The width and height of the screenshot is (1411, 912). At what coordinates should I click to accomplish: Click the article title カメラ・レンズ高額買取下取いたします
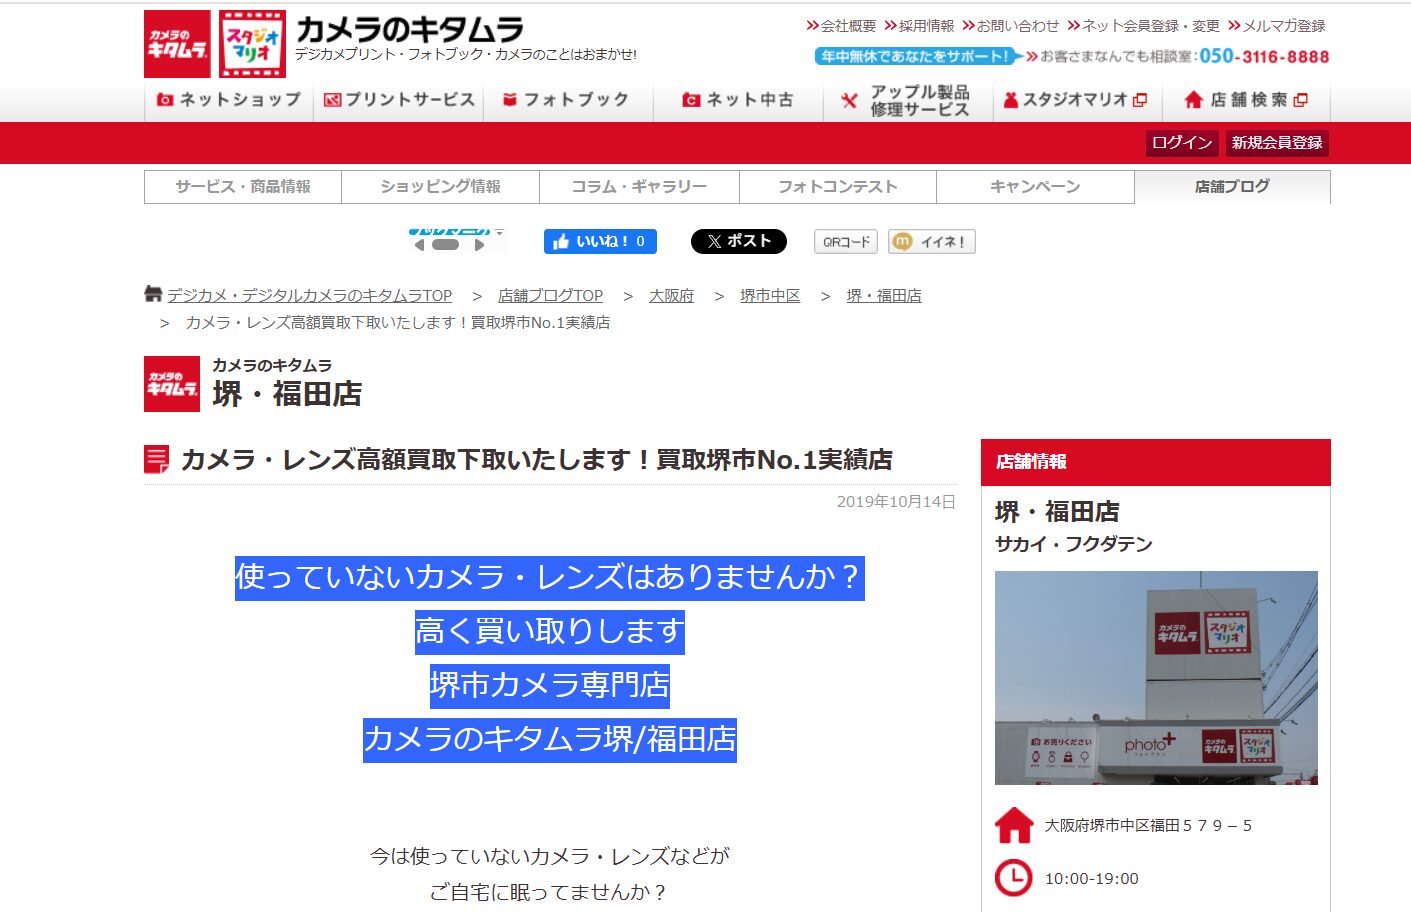536,460
